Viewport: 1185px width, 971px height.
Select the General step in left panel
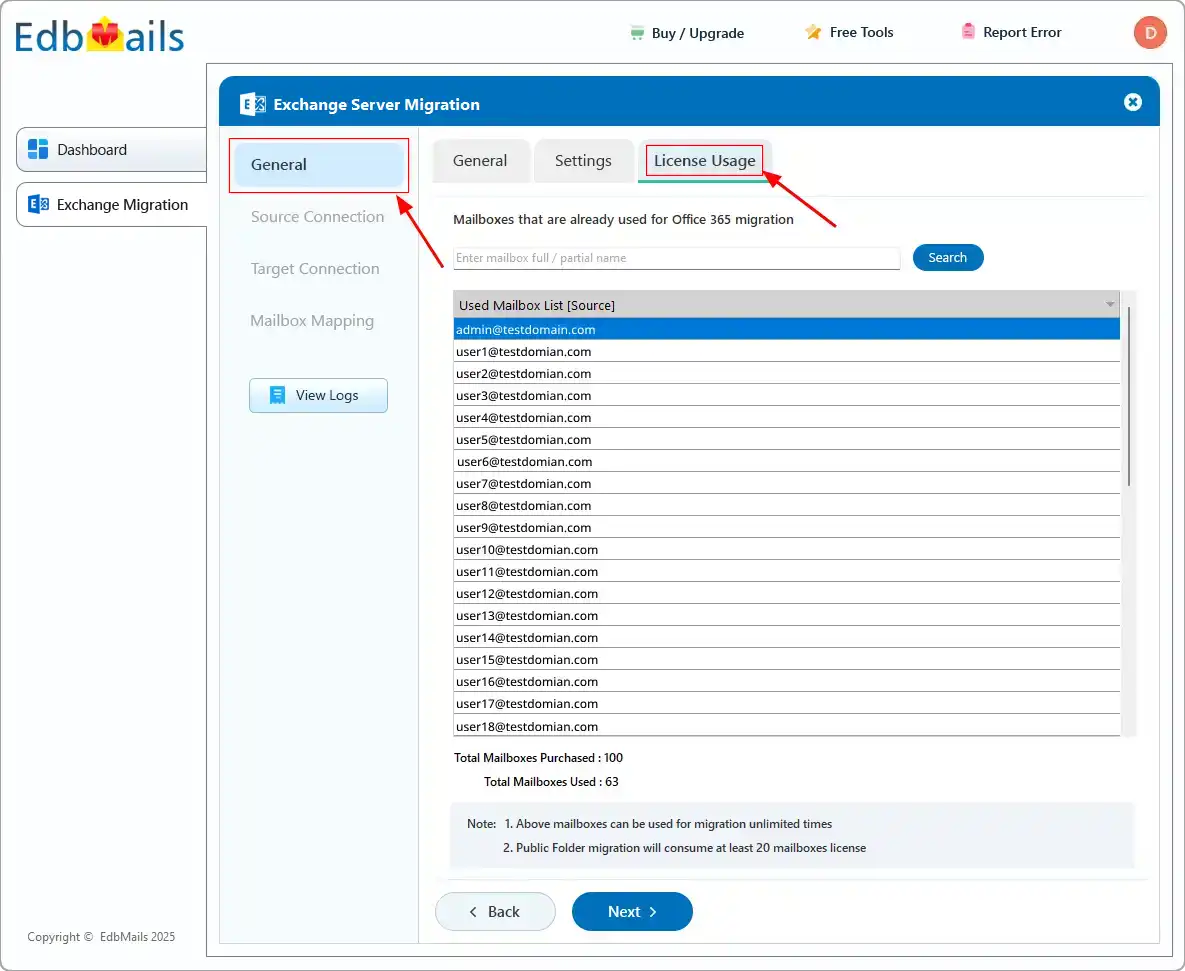(x=318, y=165)
